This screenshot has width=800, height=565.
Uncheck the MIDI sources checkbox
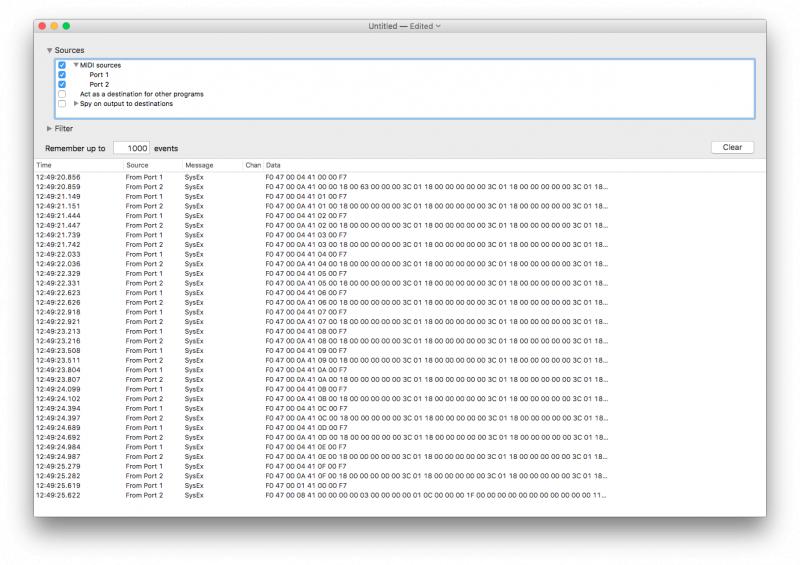point(62,65)
